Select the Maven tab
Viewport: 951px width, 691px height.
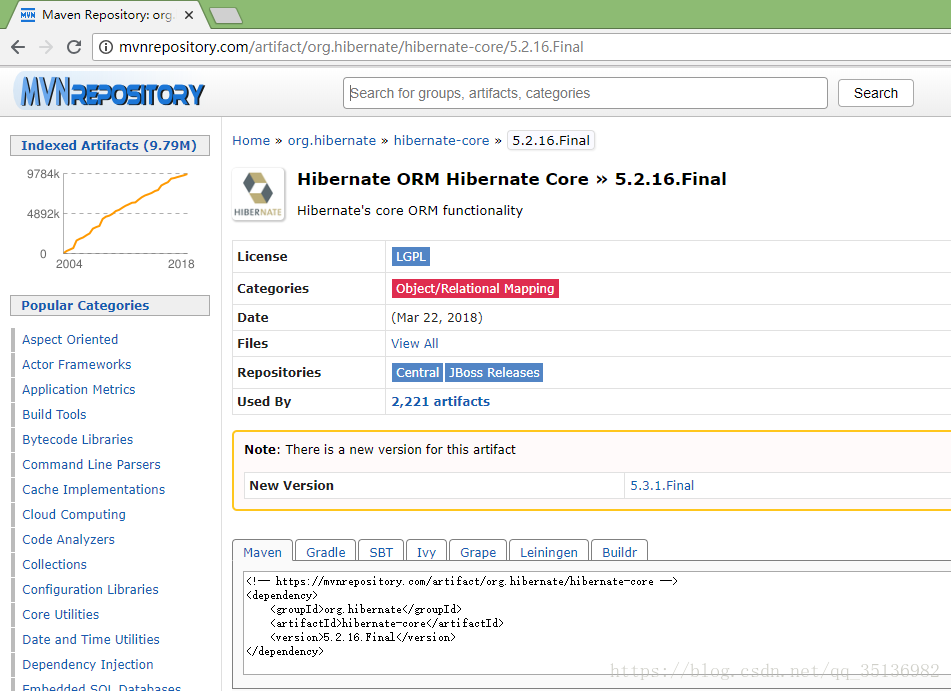click(263, 552)
